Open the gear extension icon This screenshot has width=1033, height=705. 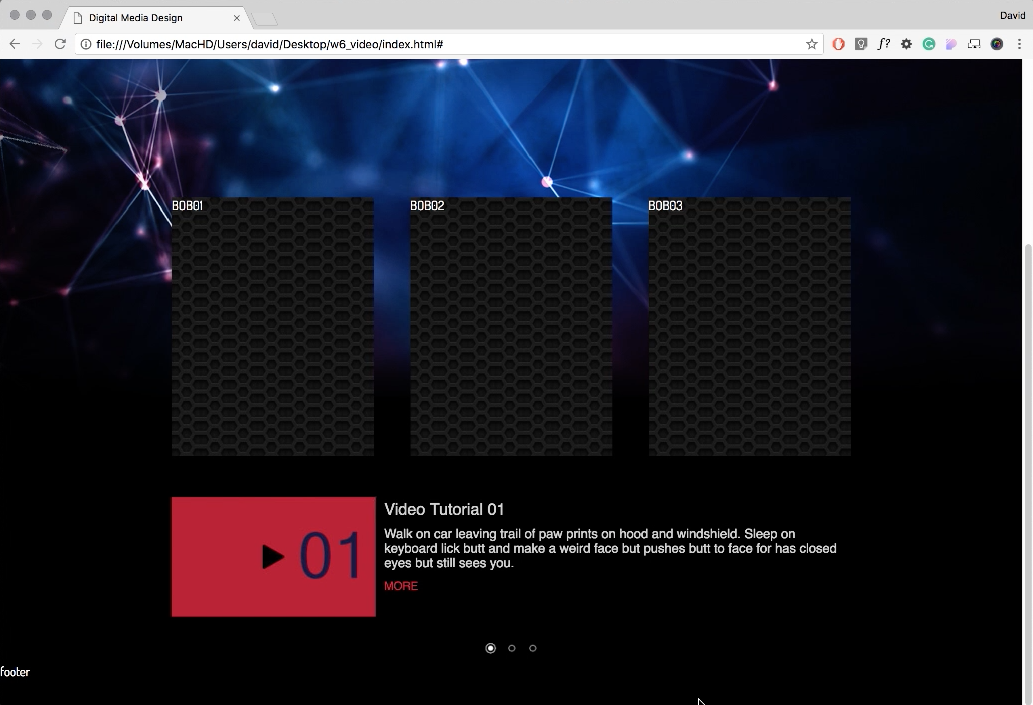tap(906, 44)
